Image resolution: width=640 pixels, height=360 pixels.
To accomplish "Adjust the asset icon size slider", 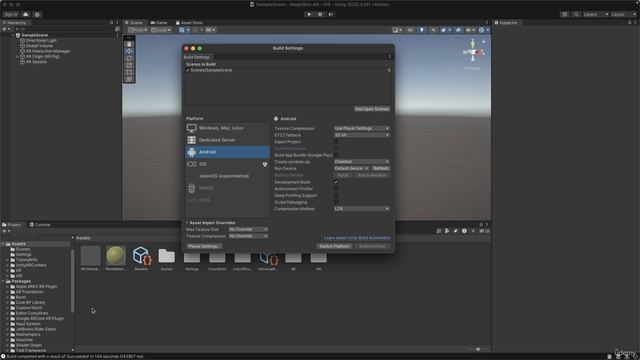I will 478,349.
